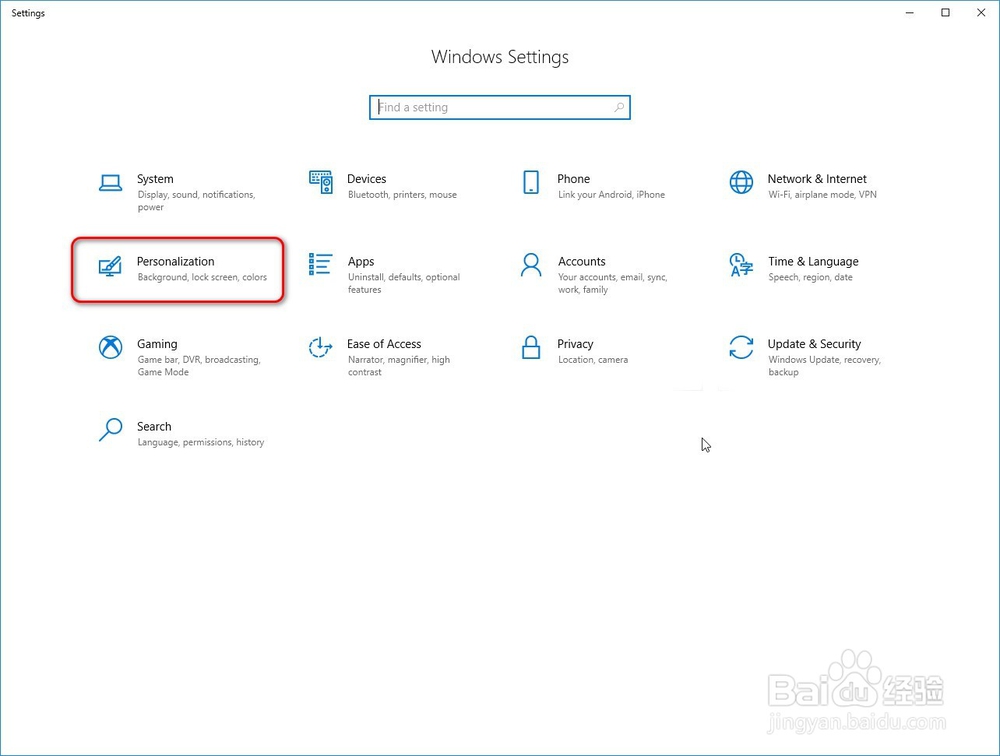Click 'Wi-Fi, airplane mode, VPN' text
The image size is (1000, 756).
point(822,195)
